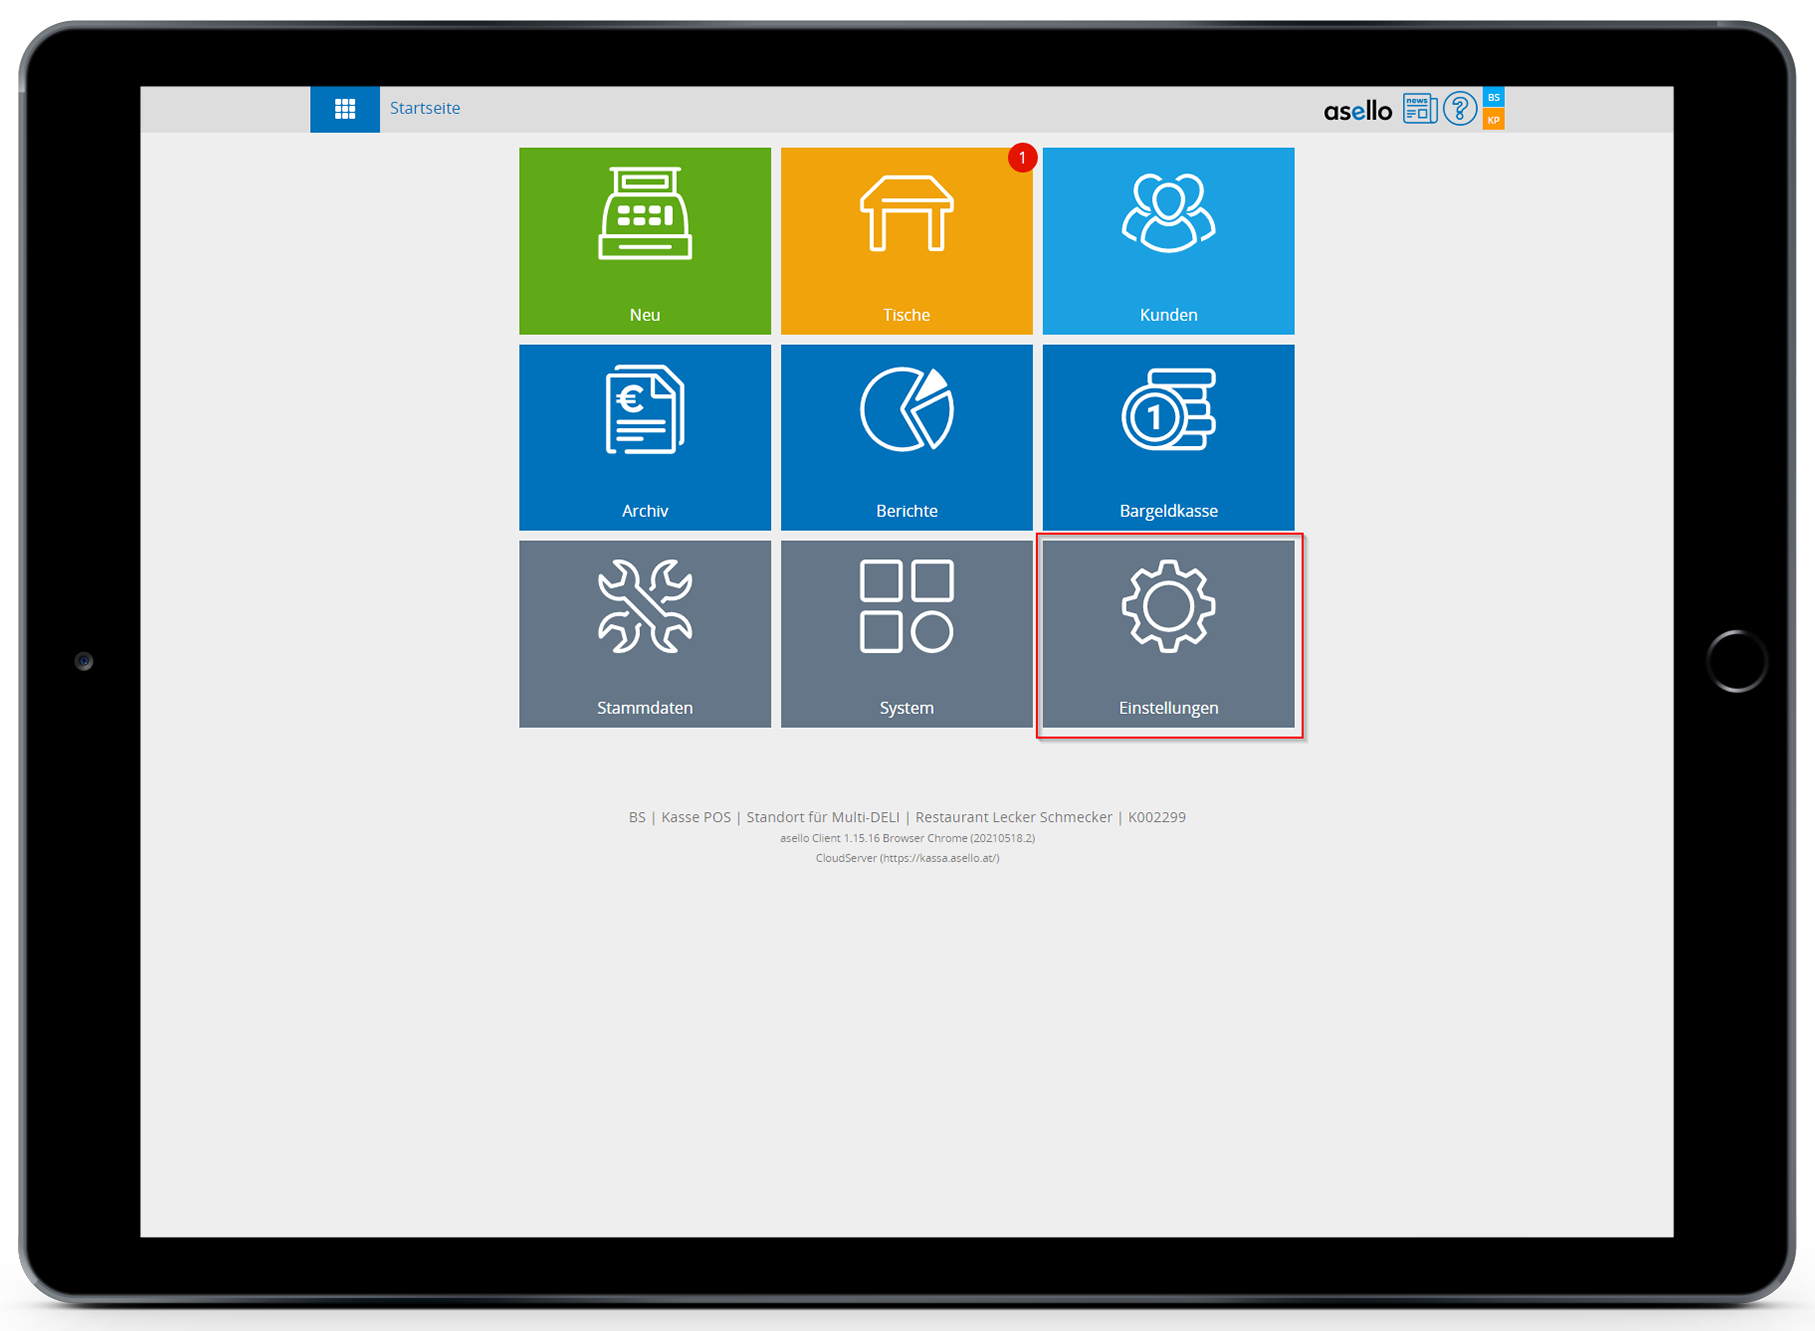Screen dimensions: 1815x1331
Task: Click the red notification badge on Tische
Action: pyautogui.click(x=1022, y=158)
